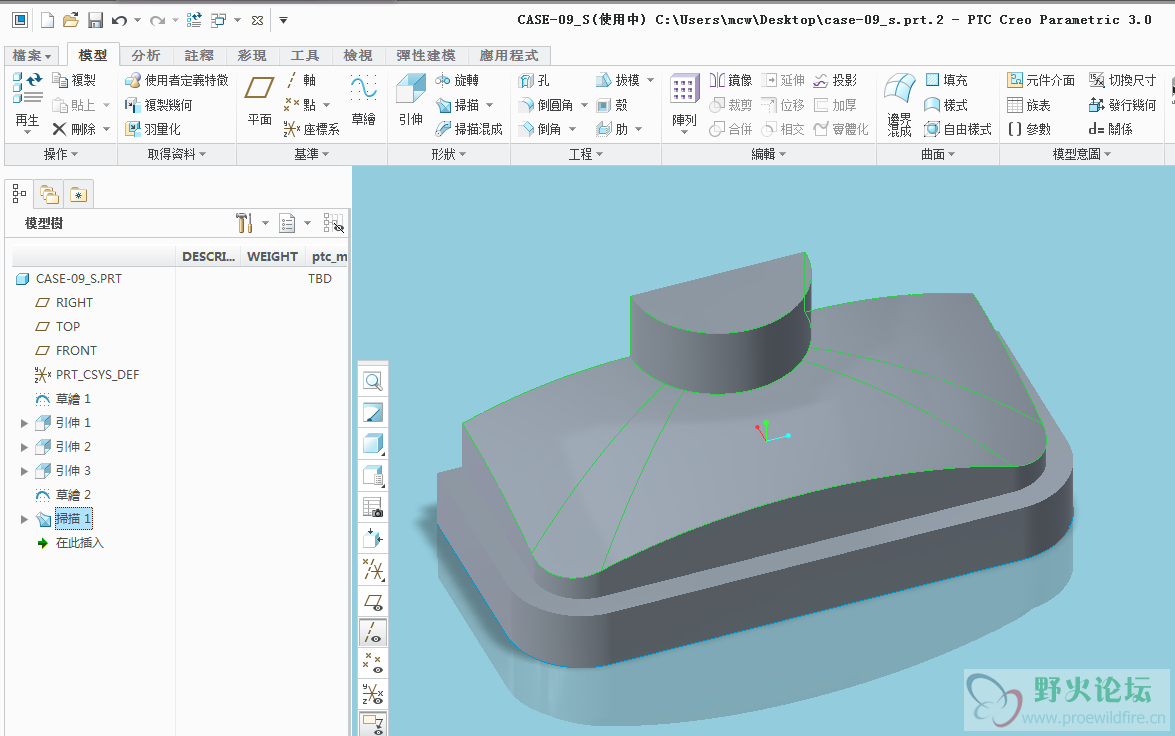Open the 彈性建模 tab
The image size is (1175, 736).
pyautogui.click(x=426, y=55)
